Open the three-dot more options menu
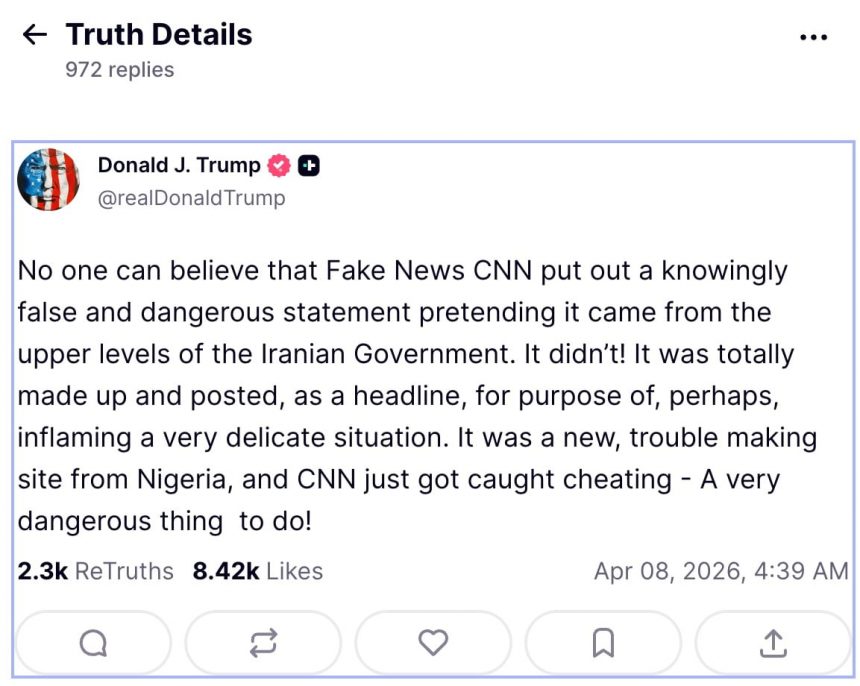860x686 pixels. pos(815,37)
